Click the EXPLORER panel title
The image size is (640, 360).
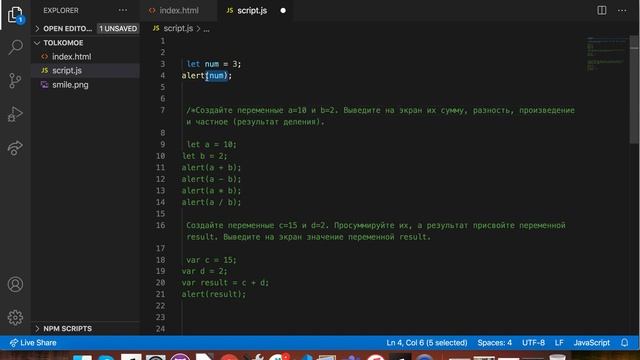(x=61, y=10)
